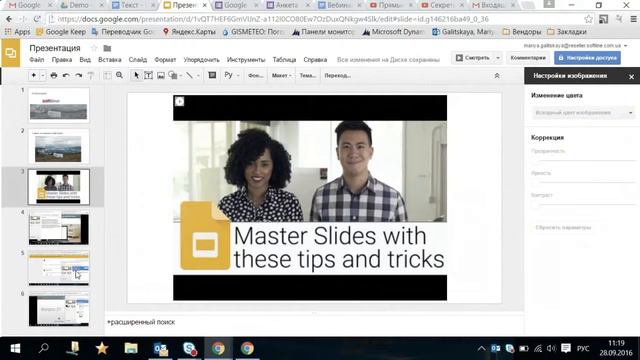Click the new slide plus icon
The width and height of the screenshot is (640, 360).
[33, 76]
